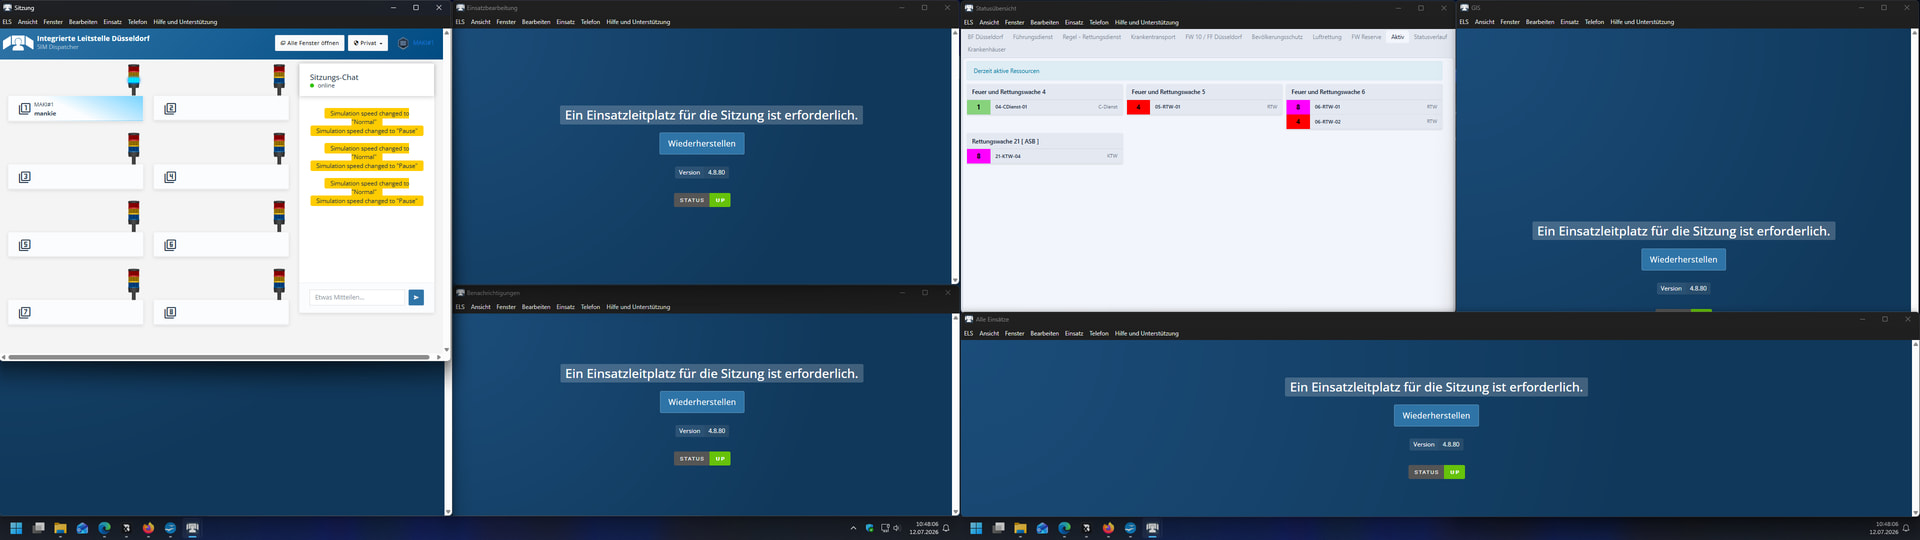The height and width of the screenshot is (540, 1920).
Task: Focus the Etwas Mitteilen chat input
Action: pos(357,297)
